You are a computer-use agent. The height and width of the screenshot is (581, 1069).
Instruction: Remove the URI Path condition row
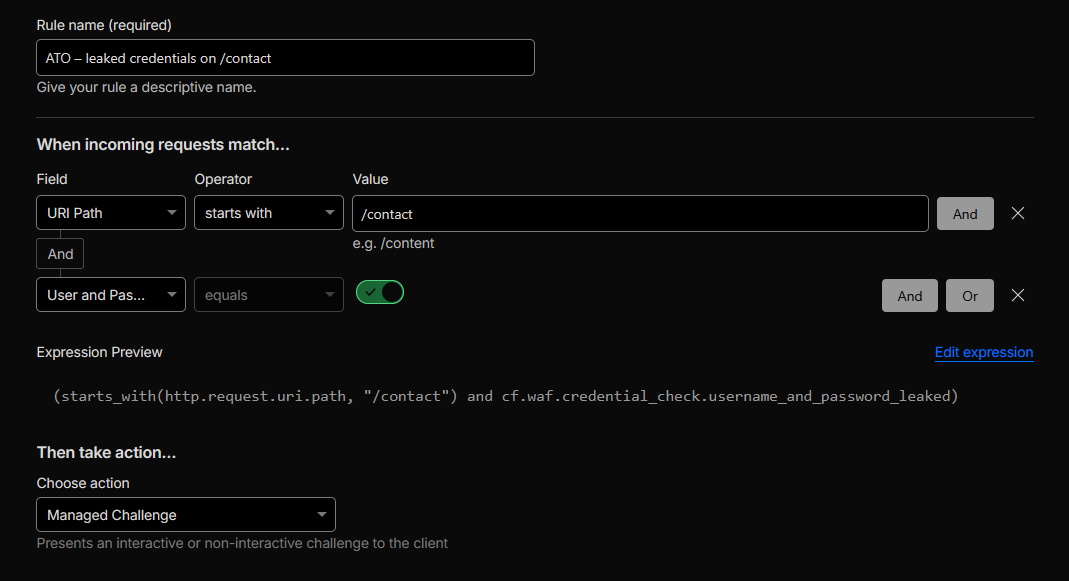[1017, 213]
